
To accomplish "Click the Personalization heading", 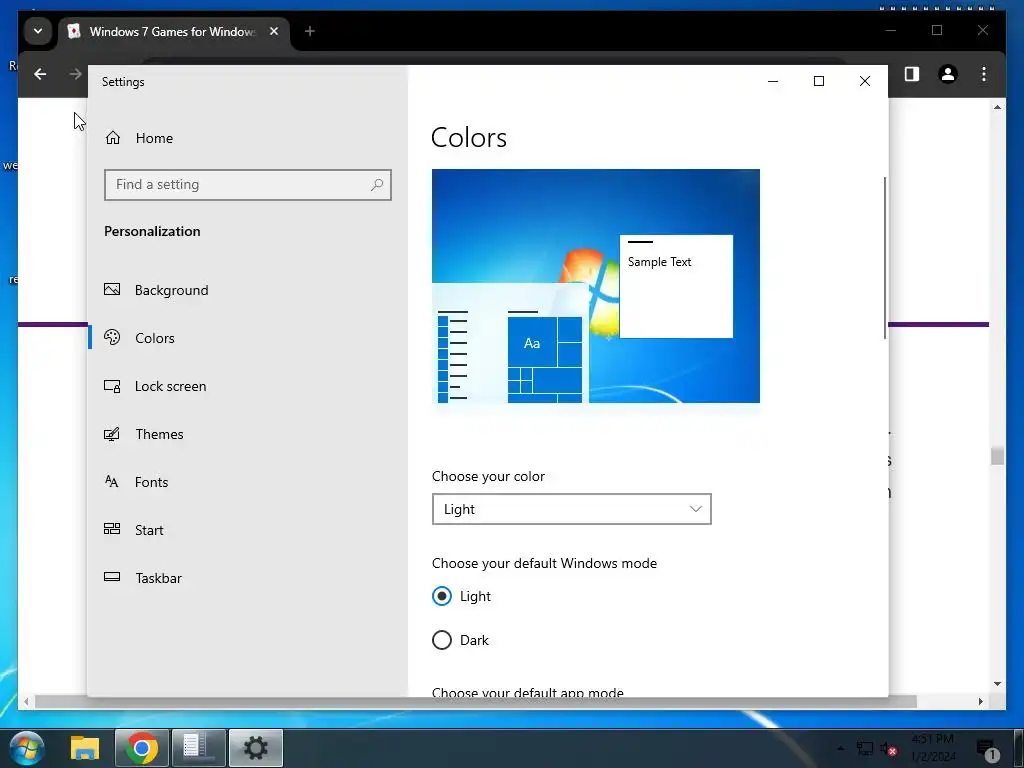I will coord(152,231).
